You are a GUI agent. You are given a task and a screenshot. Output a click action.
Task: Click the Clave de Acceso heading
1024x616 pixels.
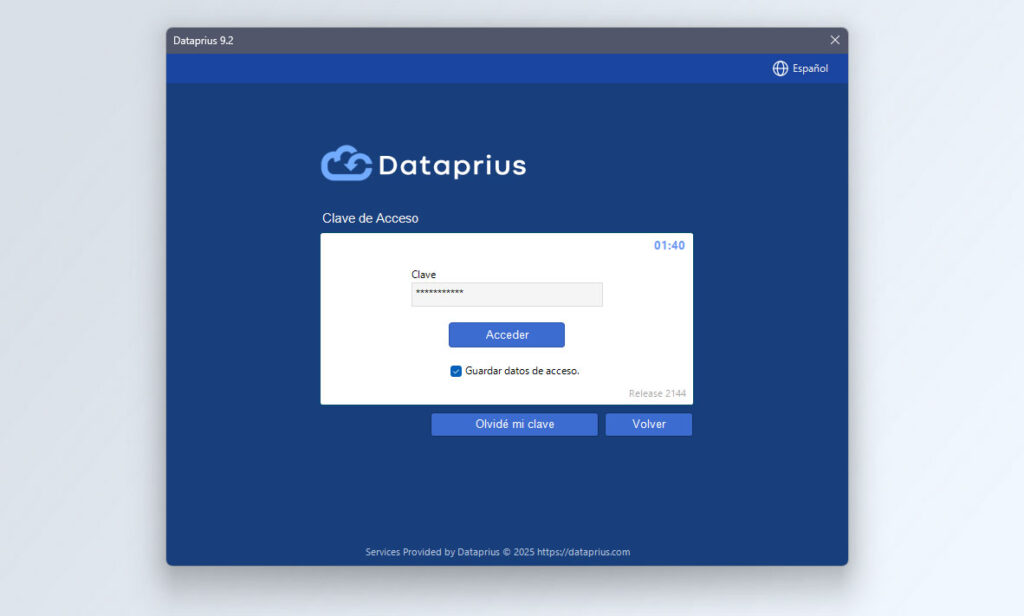(x=370, y=218)
